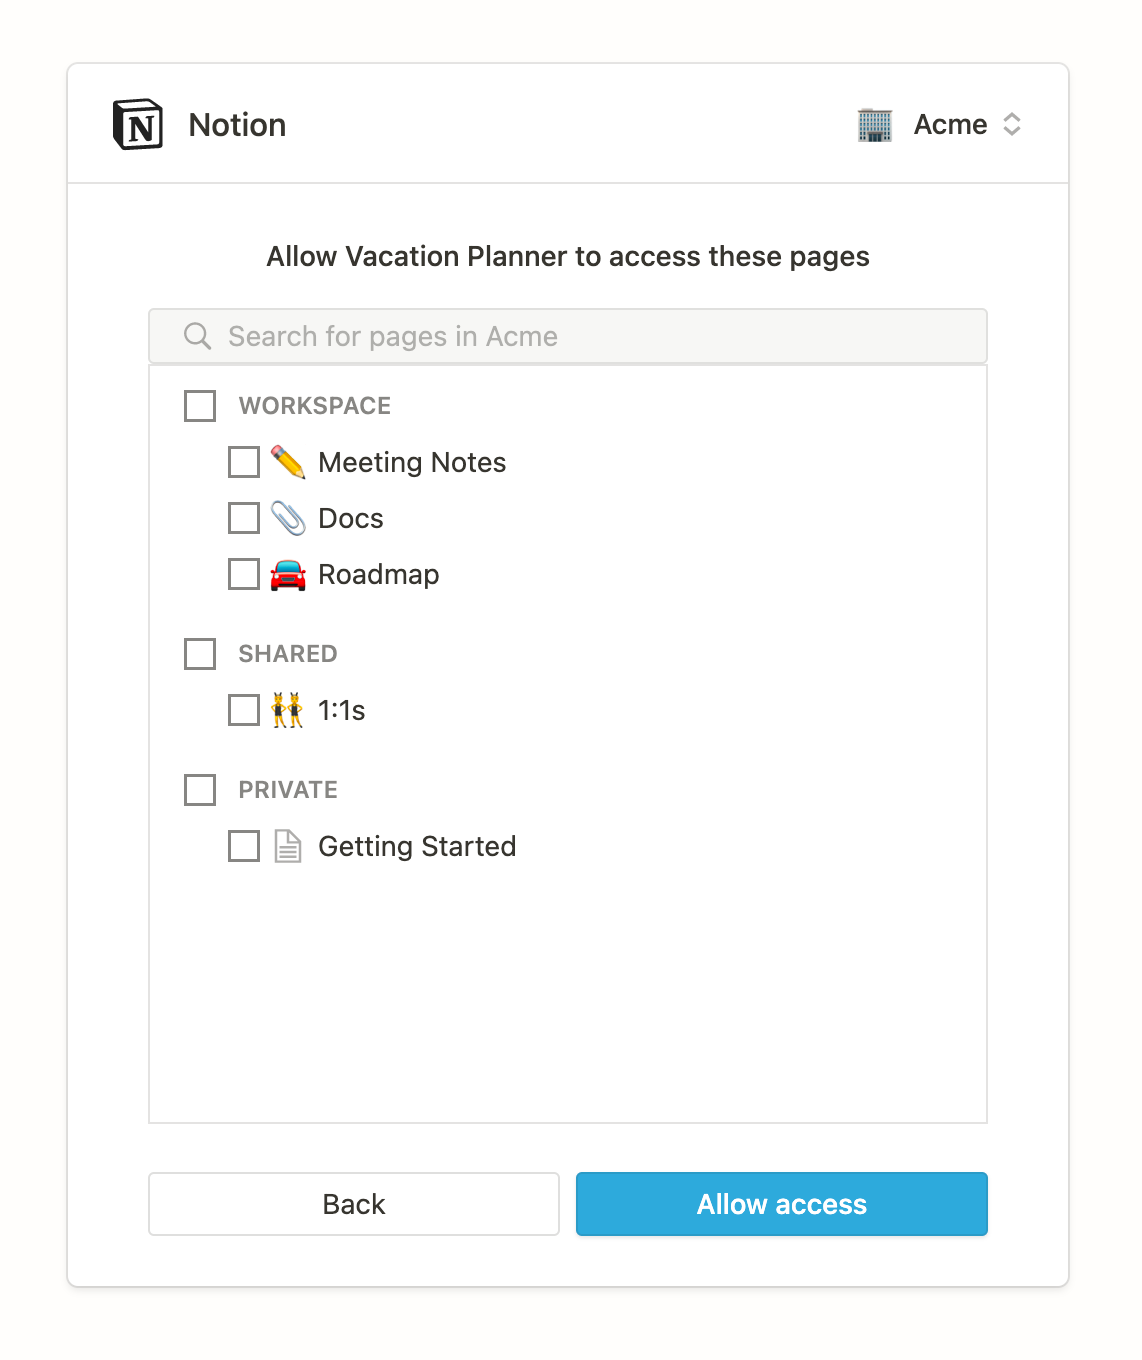Toggle the 1:1s page checkbox

click(x=244, y=710)
